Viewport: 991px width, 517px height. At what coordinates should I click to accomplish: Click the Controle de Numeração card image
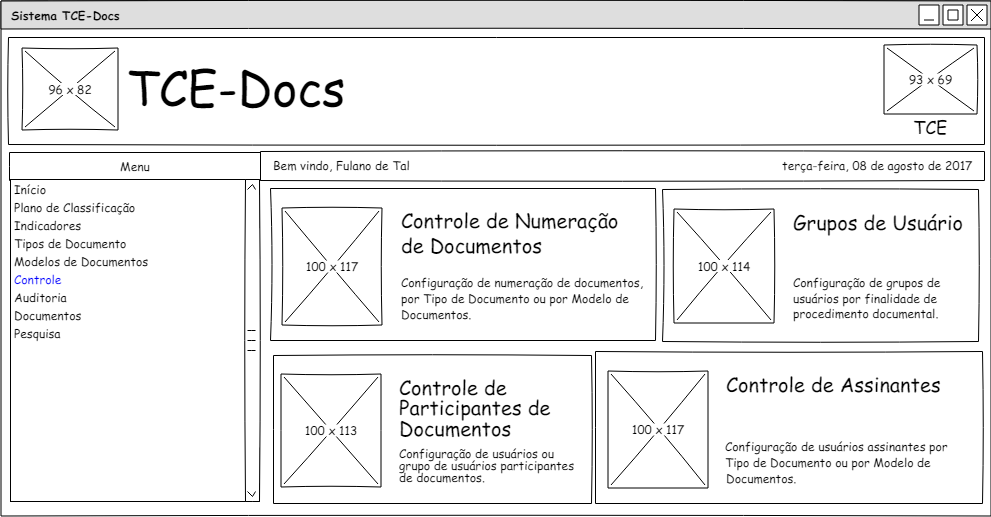point(331,266)
